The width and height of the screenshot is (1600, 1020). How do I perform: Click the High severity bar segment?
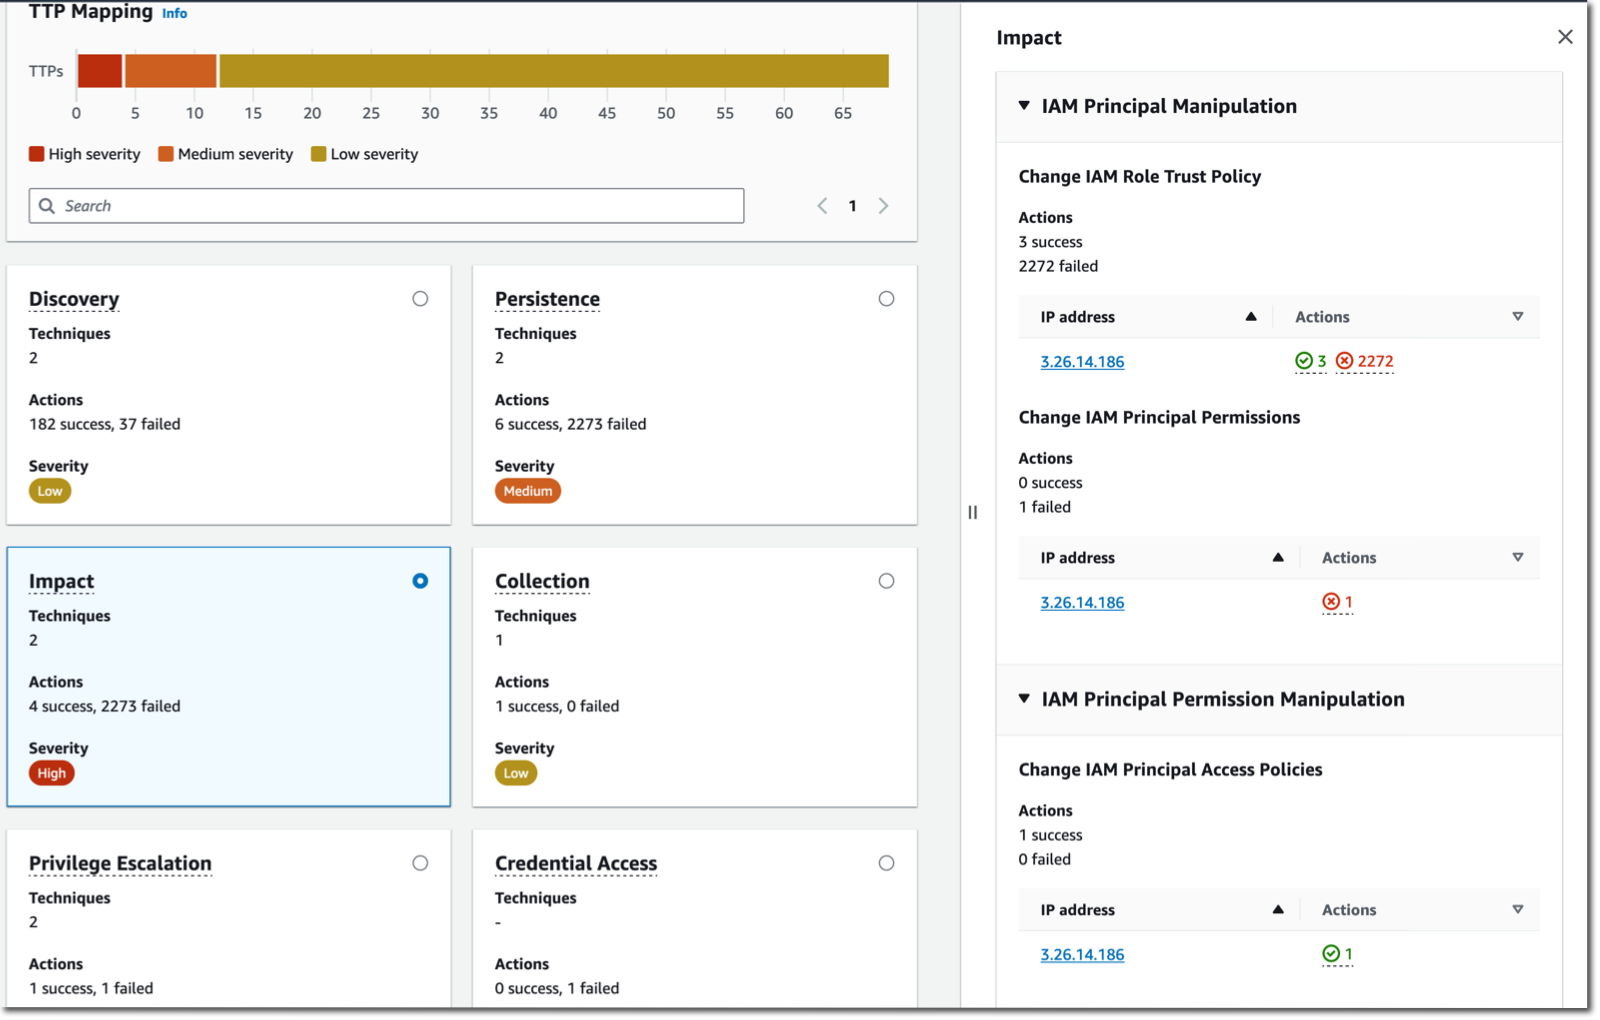coord(100,71)
